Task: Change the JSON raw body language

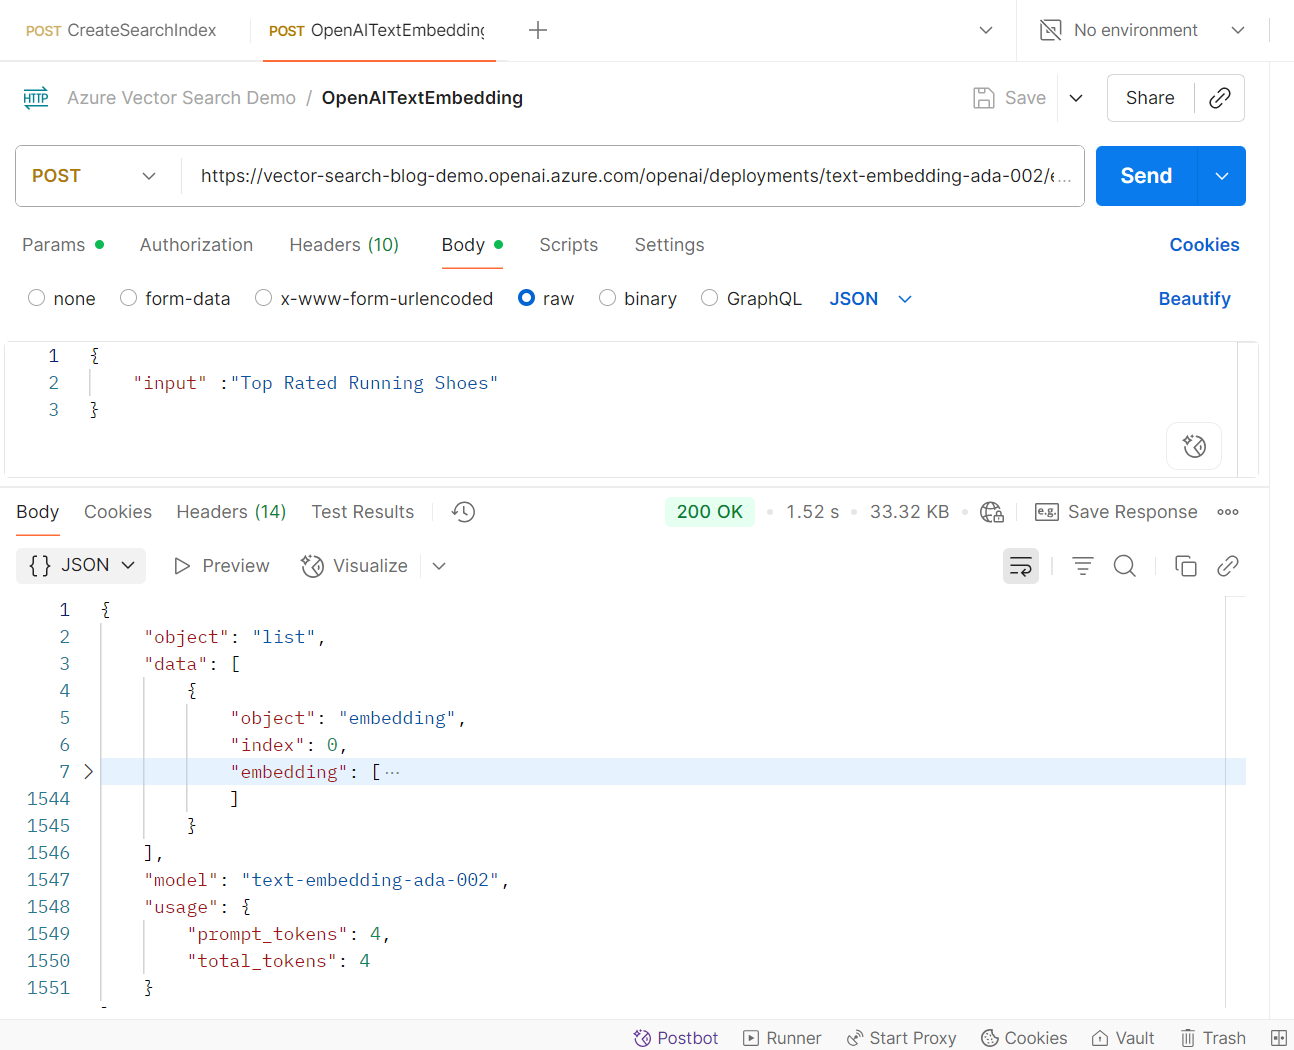Action: 871,299
